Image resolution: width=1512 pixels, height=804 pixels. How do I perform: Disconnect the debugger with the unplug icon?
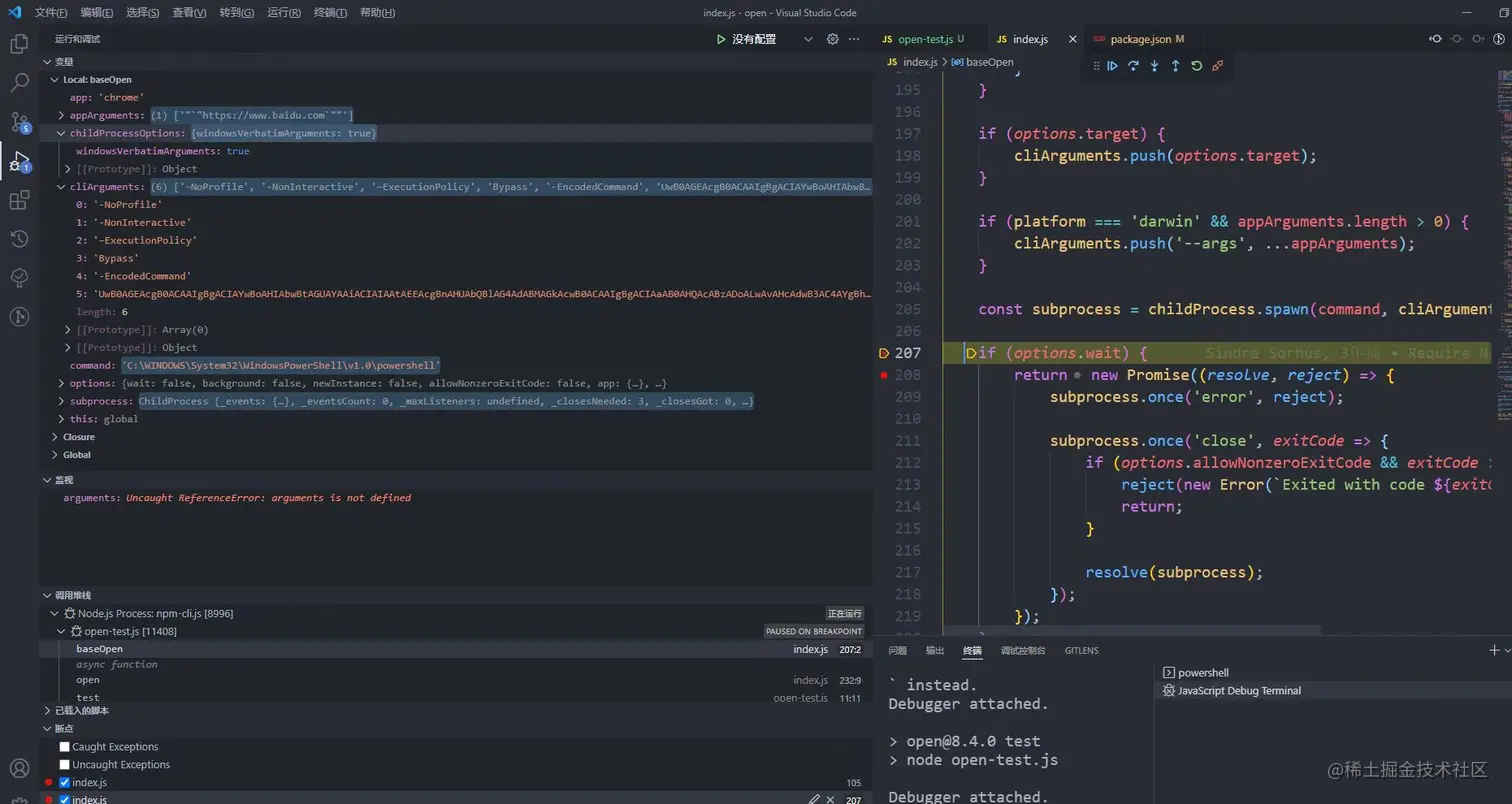click(1217, 65)
